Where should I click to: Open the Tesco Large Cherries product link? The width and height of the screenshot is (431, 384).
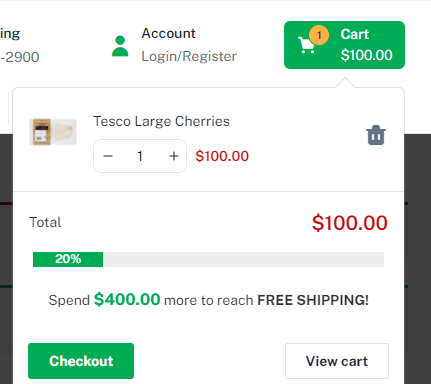161,121
